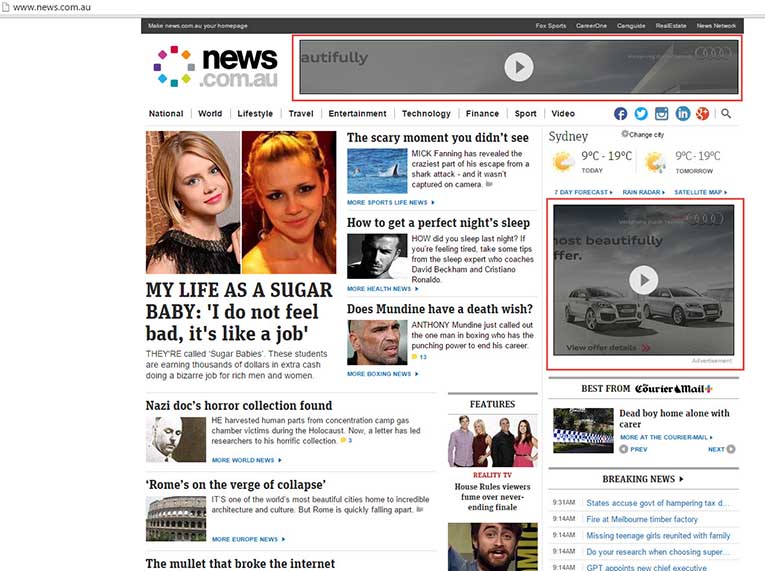Viewport: 765px width, 571px height.
Task: Click the Colosseum Rome thumbnail
Action: coord(176,519)
